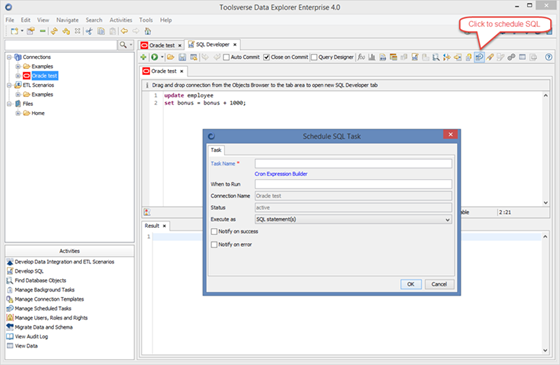Open the blue help question mark icon
Viewport: 560px width, 365px height.
point(549,57)
